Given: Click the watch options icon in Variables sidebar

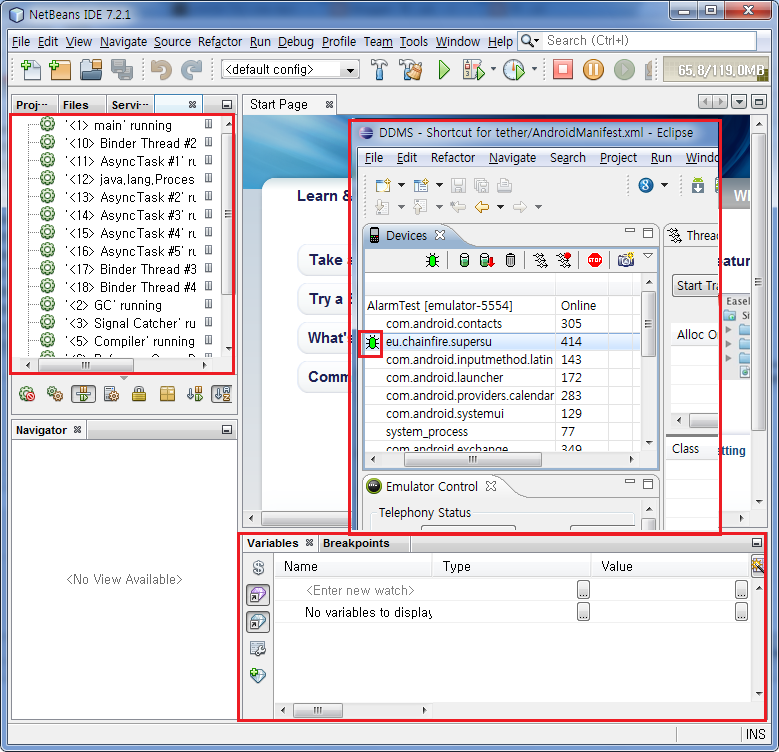Looking at the screenshot, I should pos(258,648).
